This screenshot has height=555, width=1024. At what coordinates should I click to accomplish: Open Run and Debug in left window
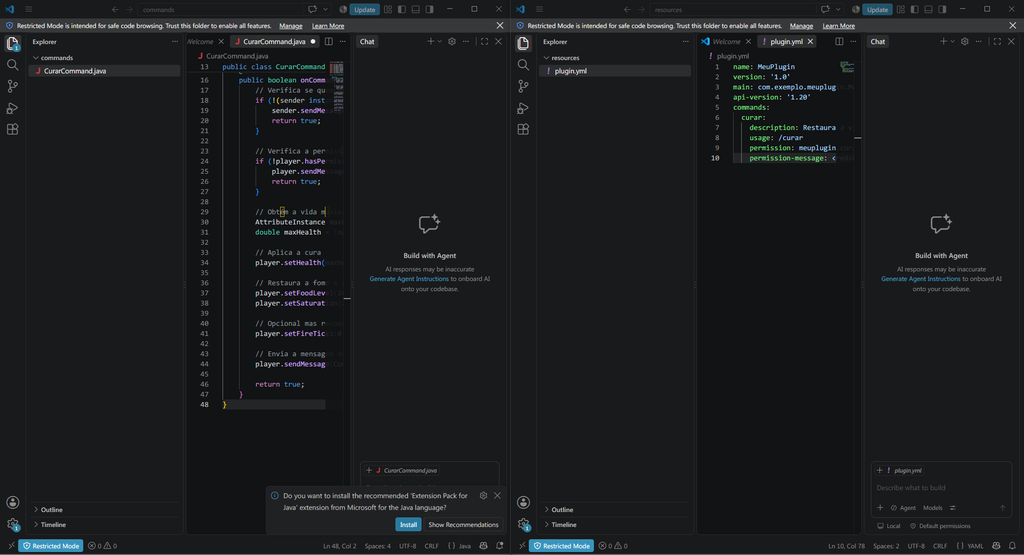[x=12, y=108]
